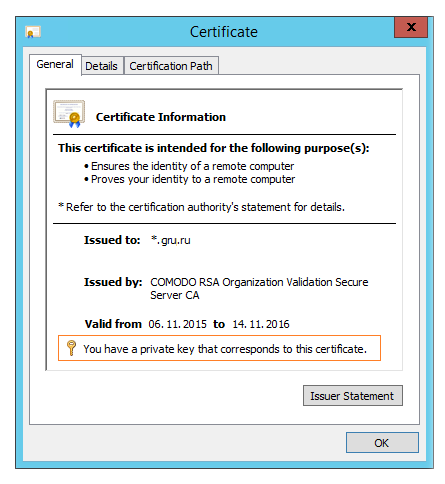Click the Certificate Information heading

(161, 117)
